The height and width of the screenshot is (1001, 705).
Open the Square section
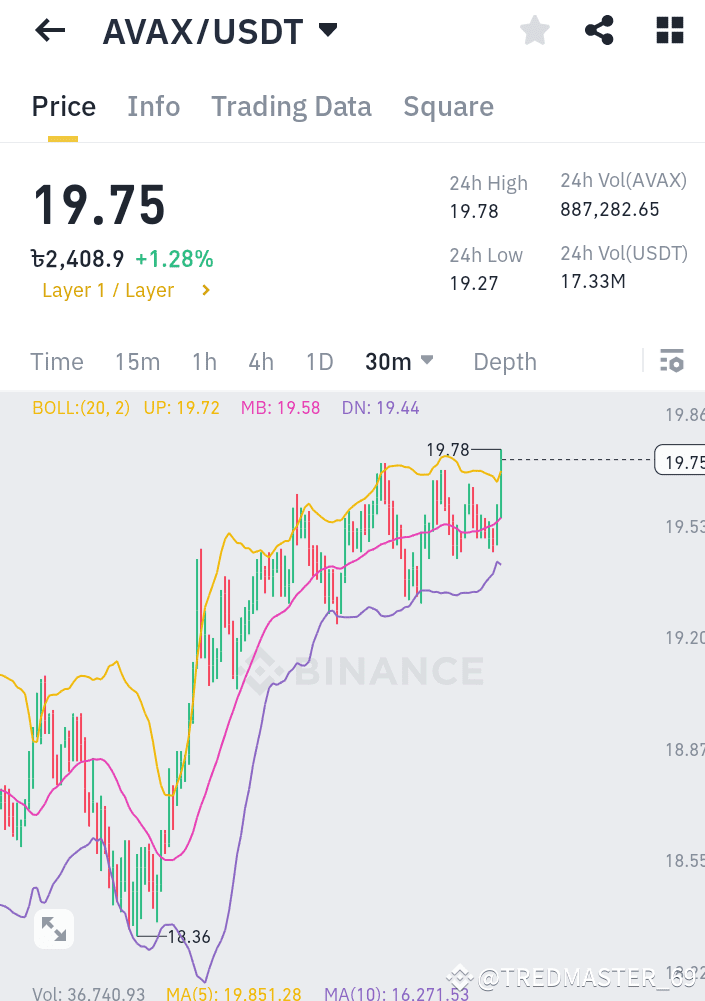tap(448, 106)
